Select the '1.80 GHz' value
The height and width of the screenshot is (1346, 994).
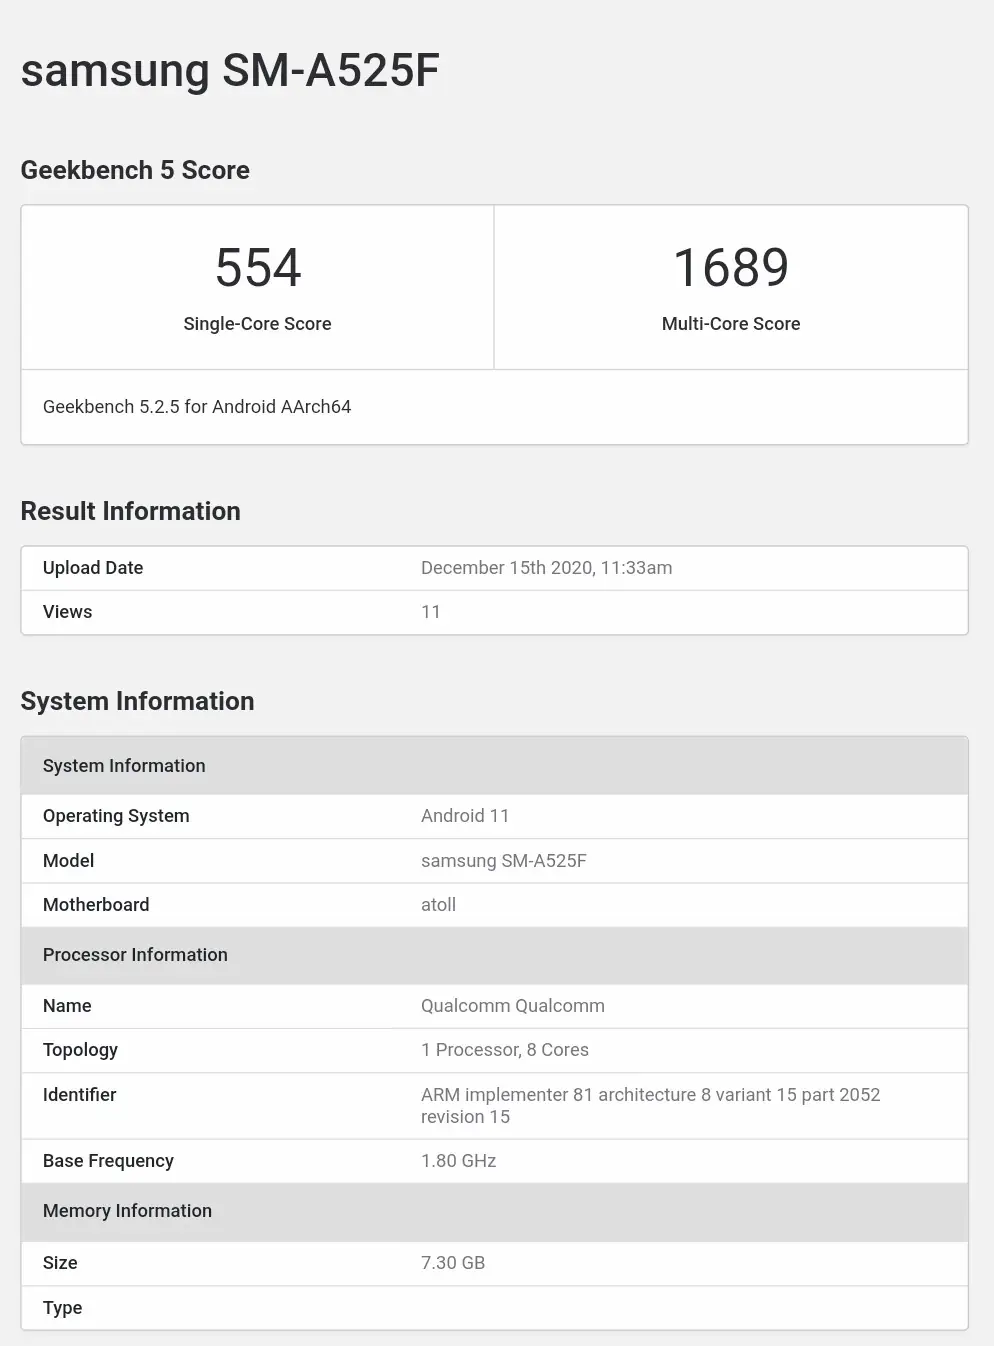pos(459,1161)
